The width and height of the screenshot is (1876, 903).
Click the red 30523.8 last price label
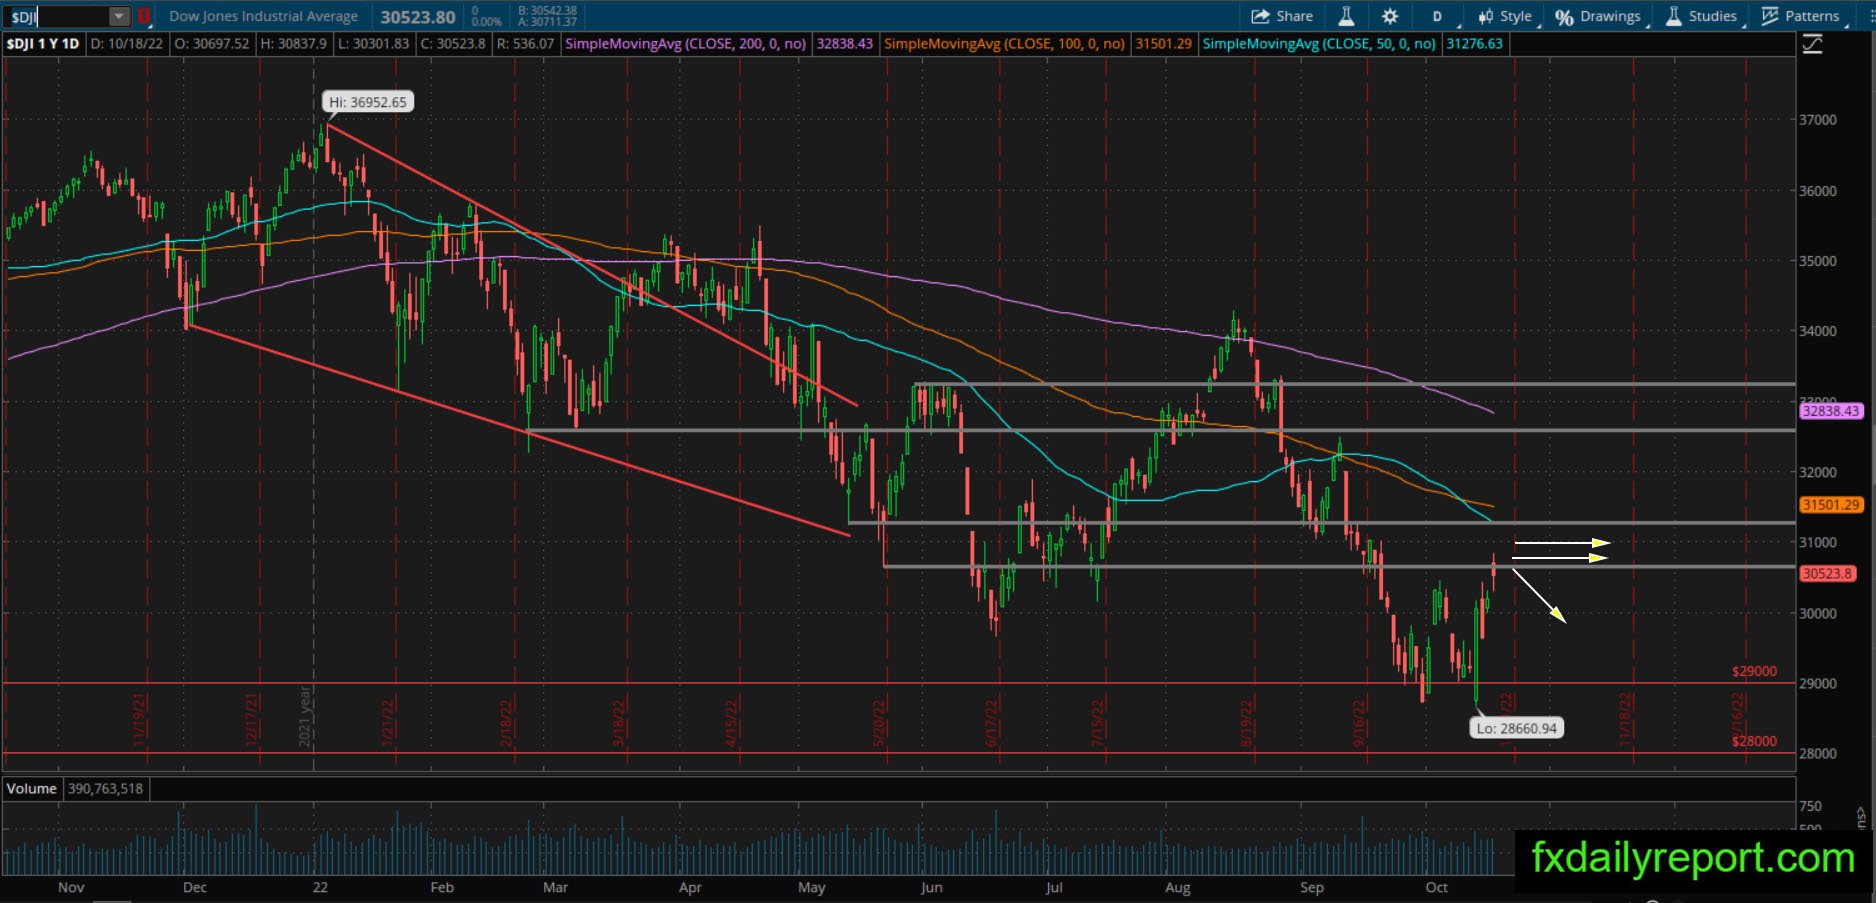(x=1828, y=574)
